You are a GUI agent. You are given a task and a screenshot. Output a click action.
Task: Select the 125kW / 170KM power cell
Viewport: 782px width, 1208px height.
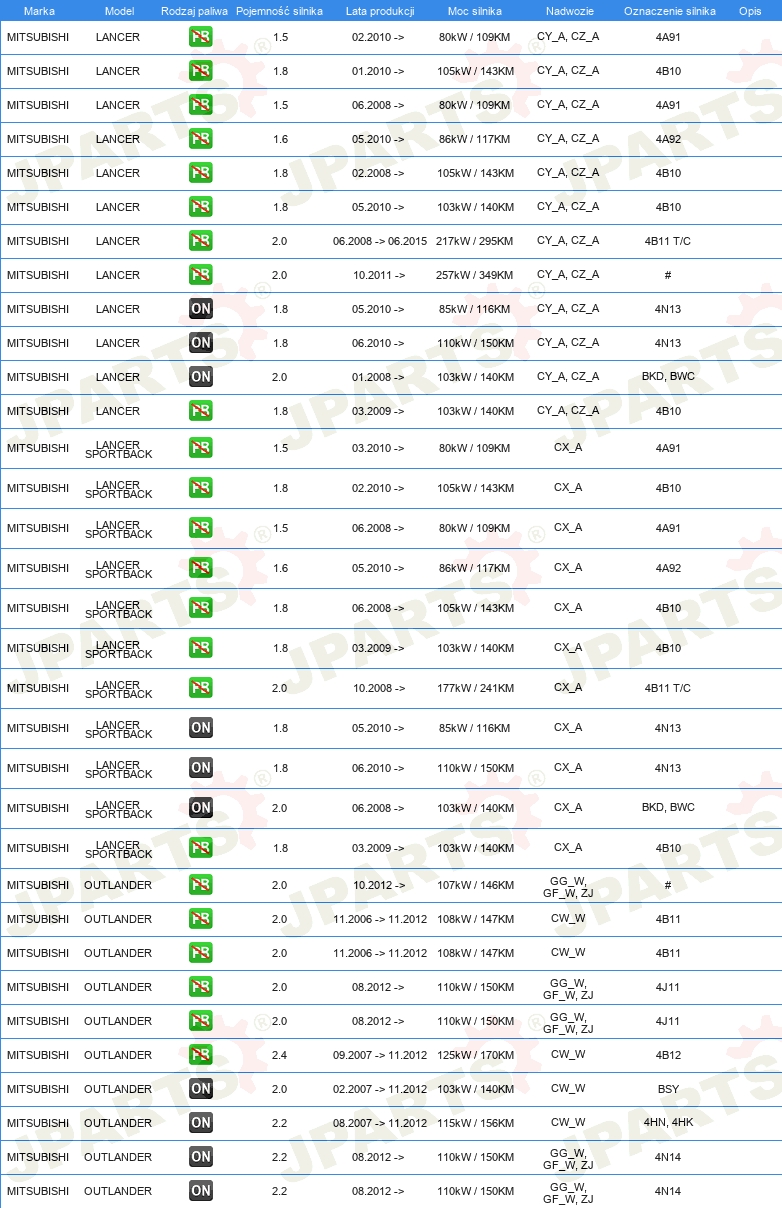[x=475, y=1055]
